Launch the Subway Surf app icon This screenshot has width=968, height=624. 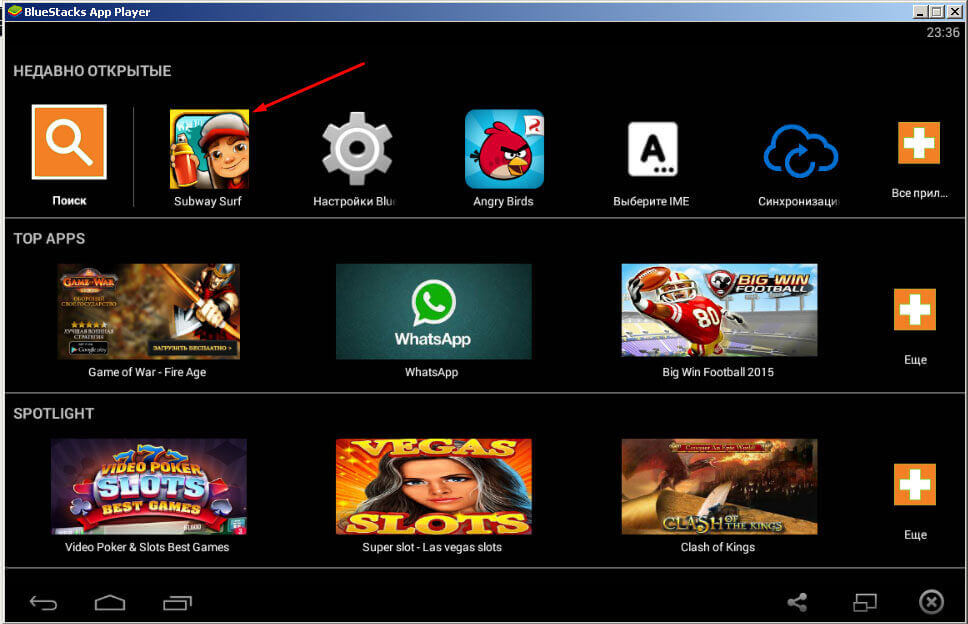pos(209,149)
